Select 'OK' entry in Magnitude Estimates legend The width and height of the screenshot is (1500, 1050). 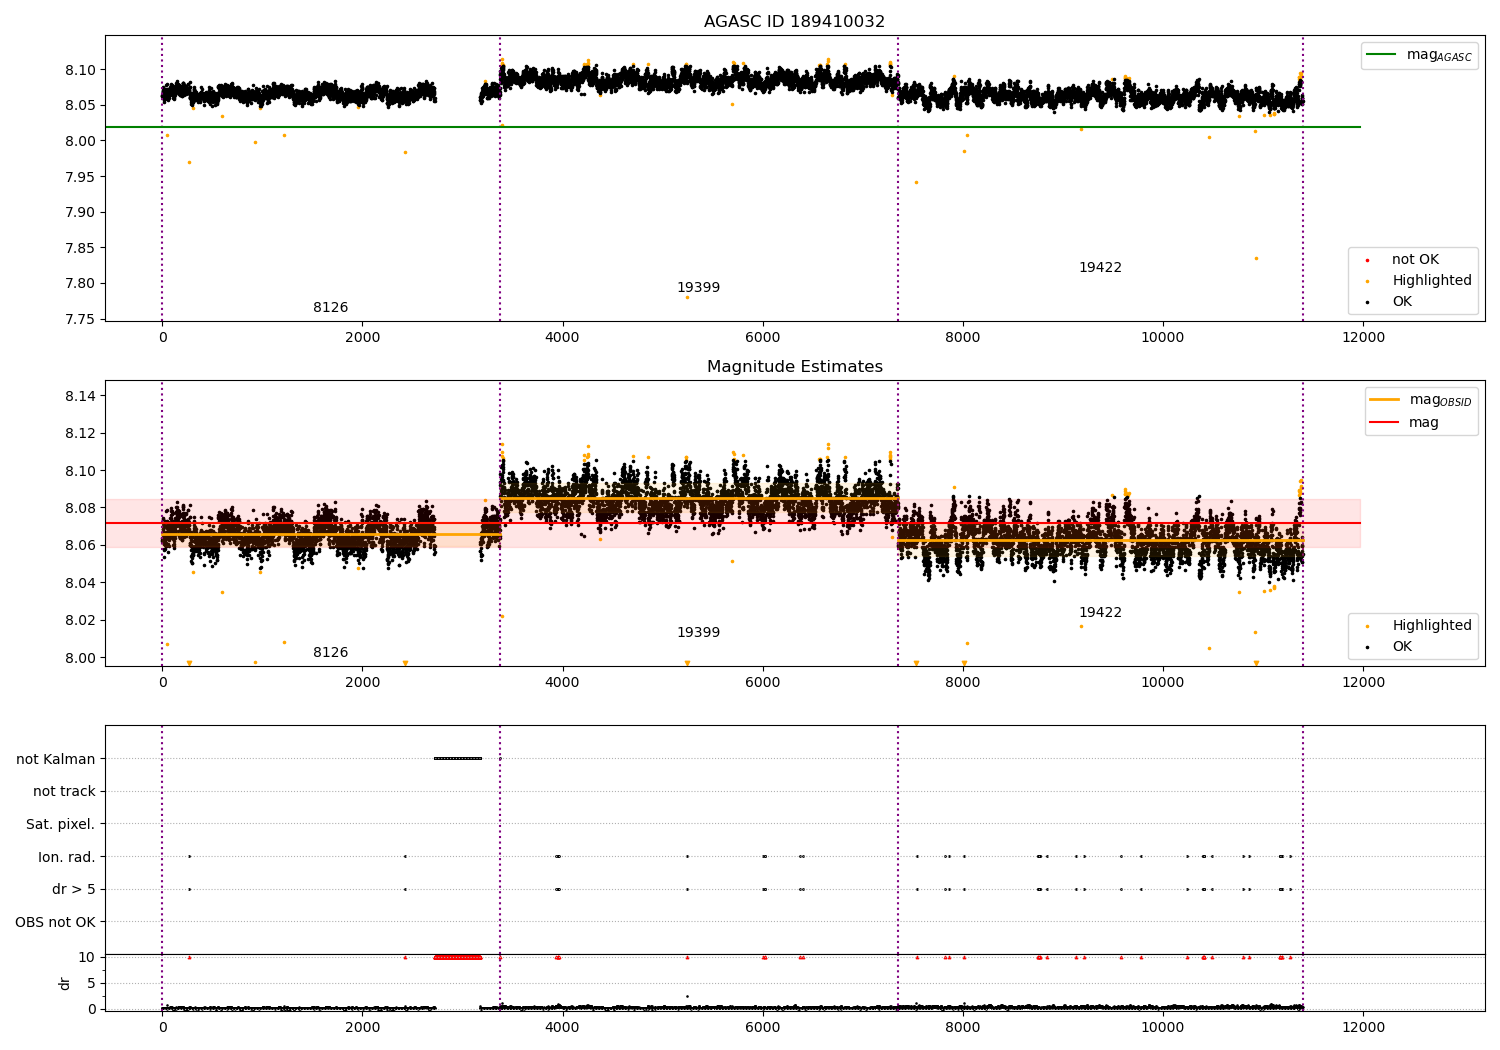tap(1402, 647)
